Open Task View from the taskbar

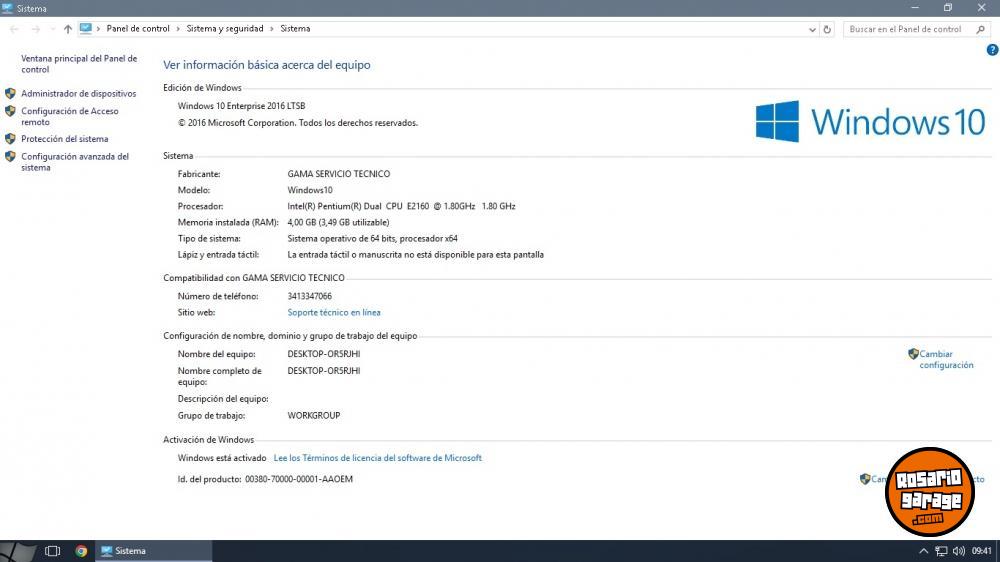pos(53,551)
